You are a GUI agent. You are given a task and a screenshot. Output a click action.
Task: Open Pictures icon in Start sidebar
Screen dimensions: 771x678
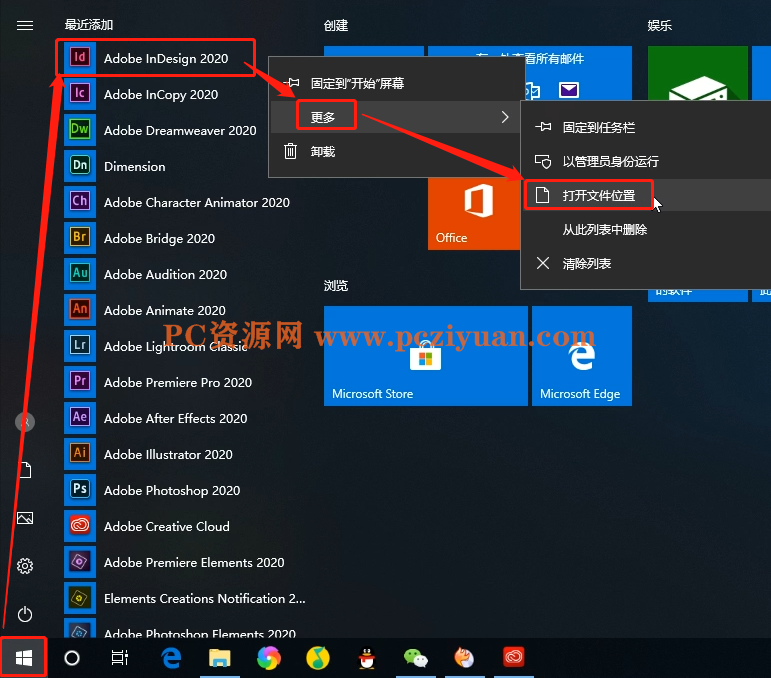(25, 518)
